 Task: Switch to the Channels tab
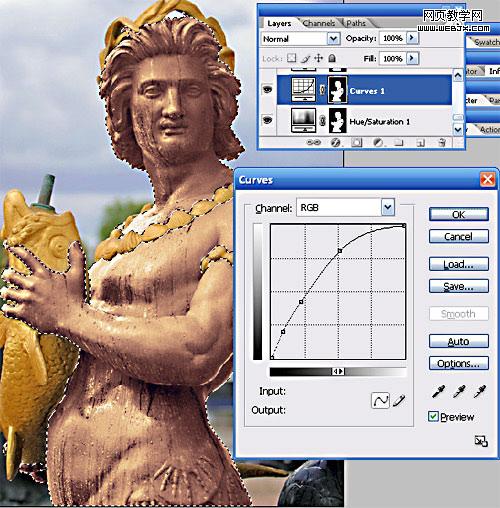pos(319,23)
